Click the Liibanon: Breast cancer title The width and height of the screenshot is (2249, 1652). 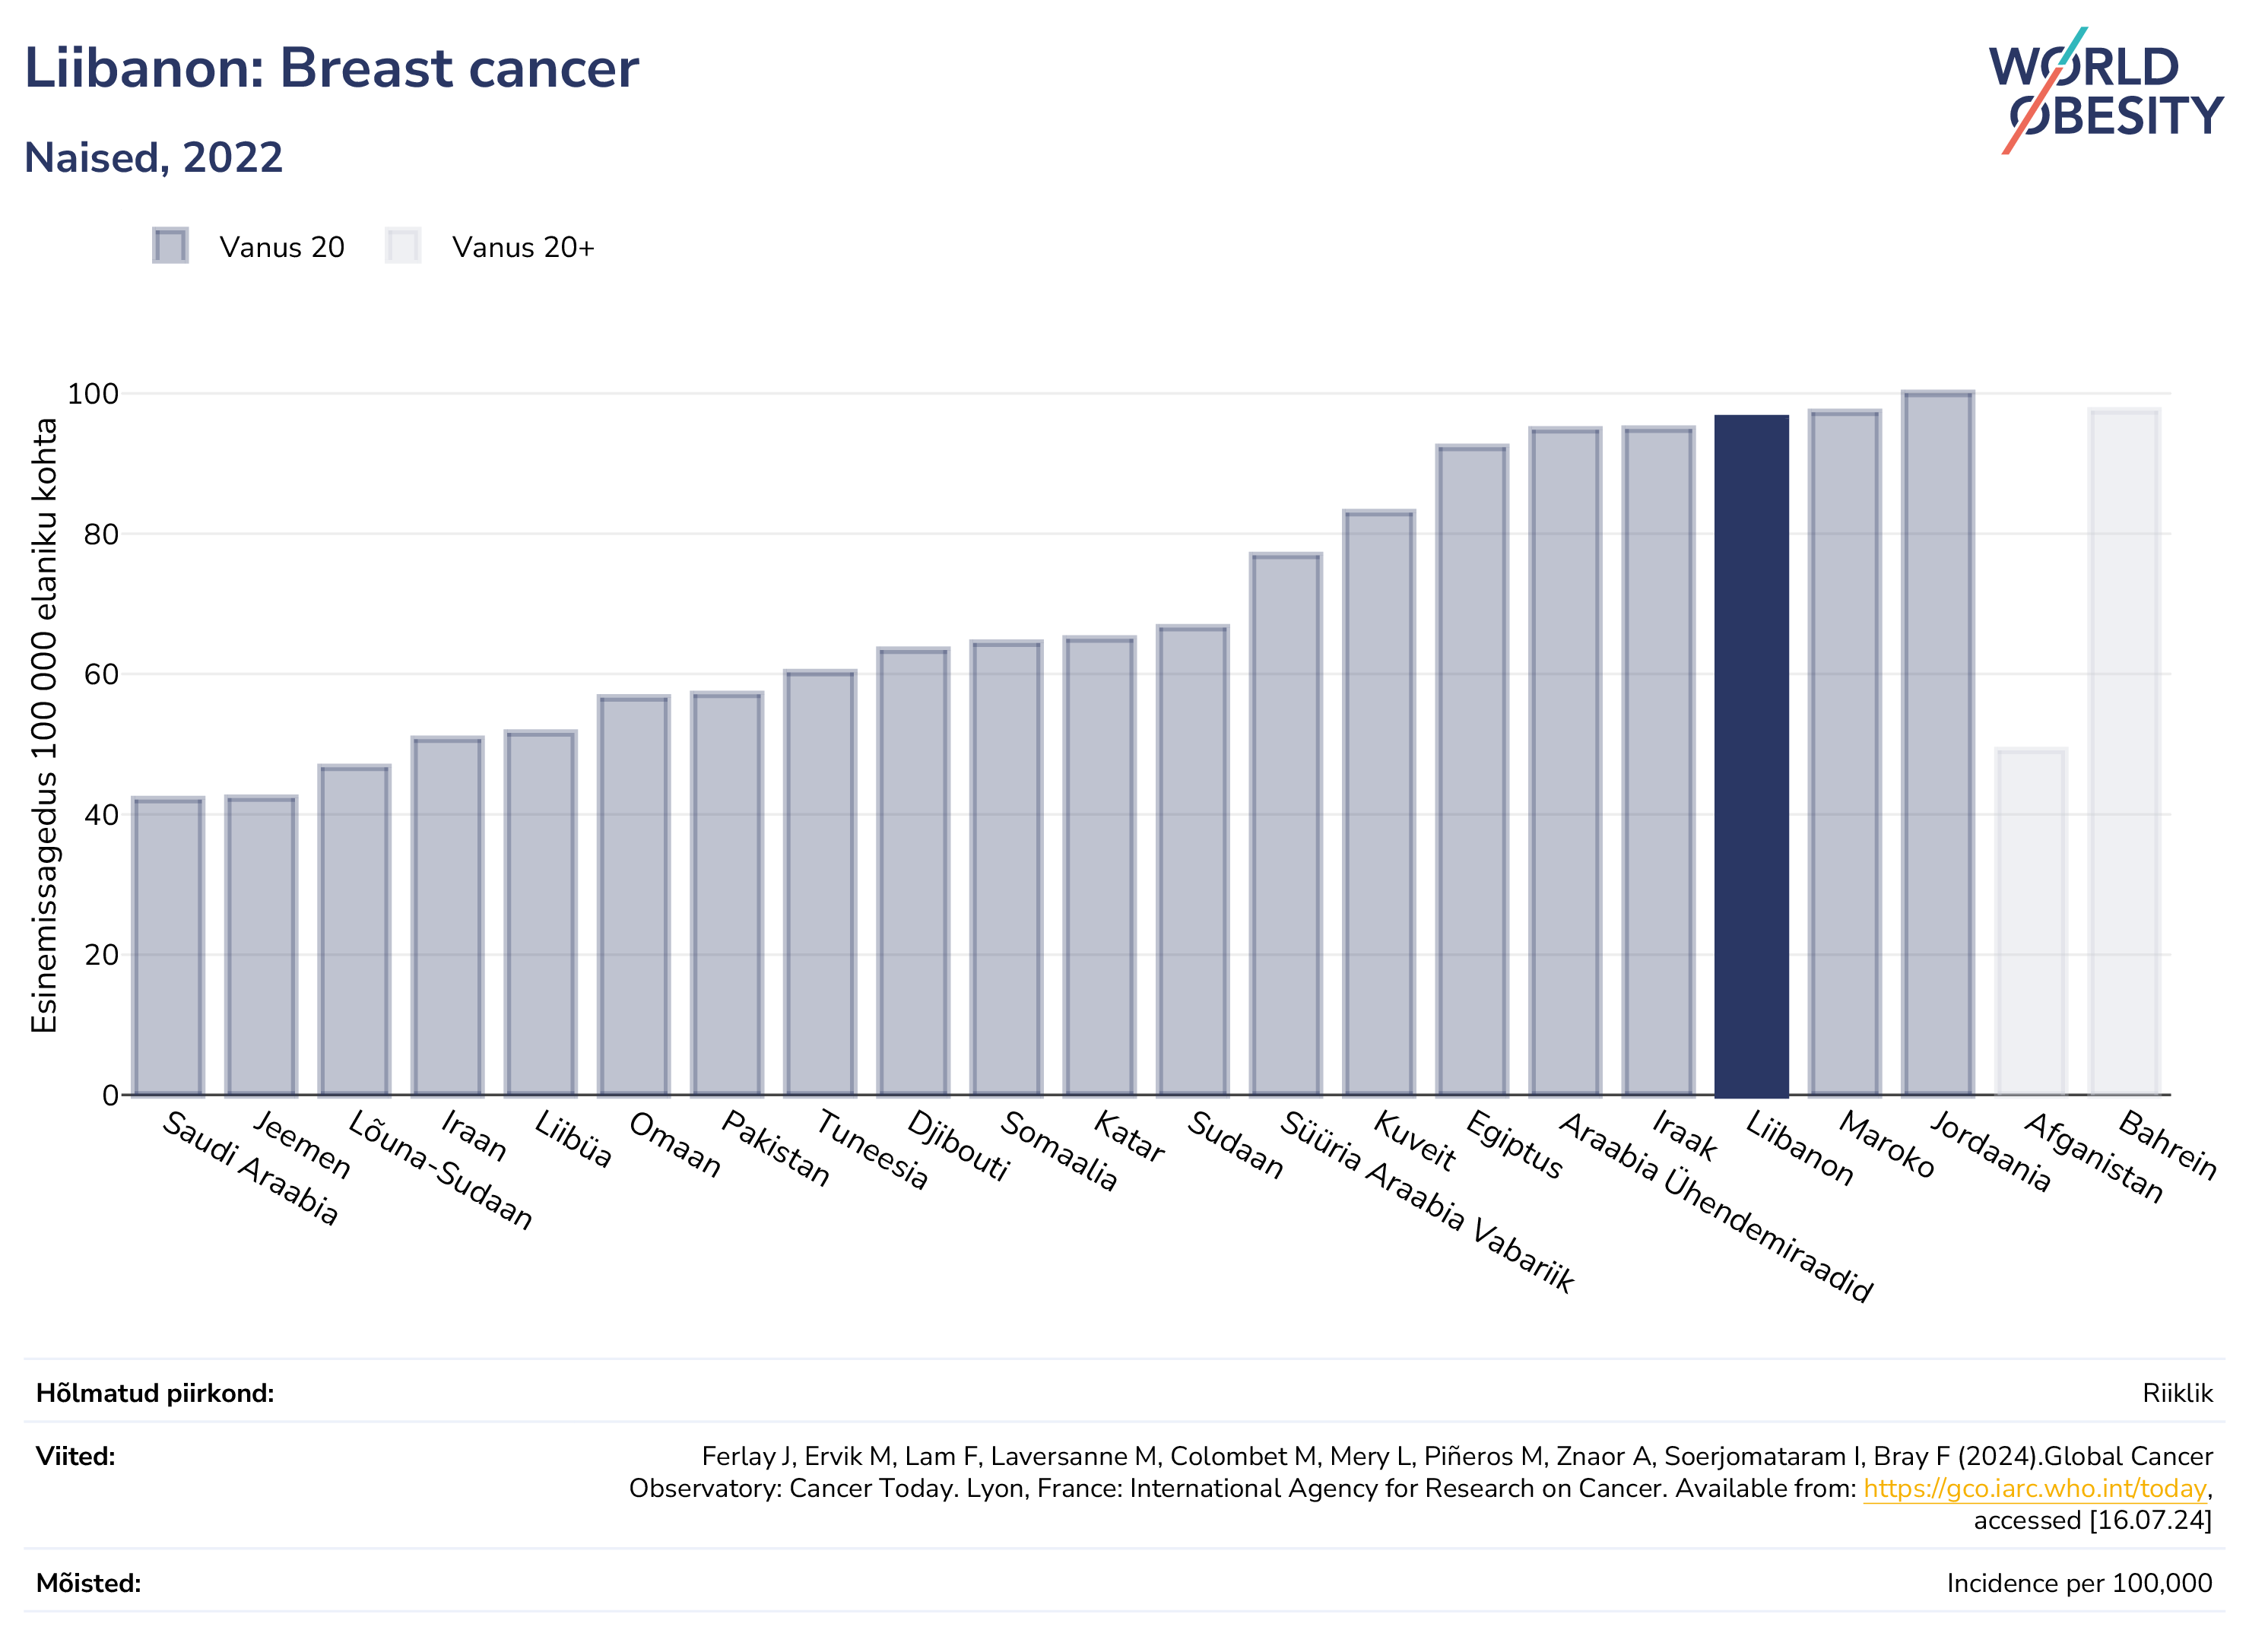pyautogui.click(x=331, y=68)
